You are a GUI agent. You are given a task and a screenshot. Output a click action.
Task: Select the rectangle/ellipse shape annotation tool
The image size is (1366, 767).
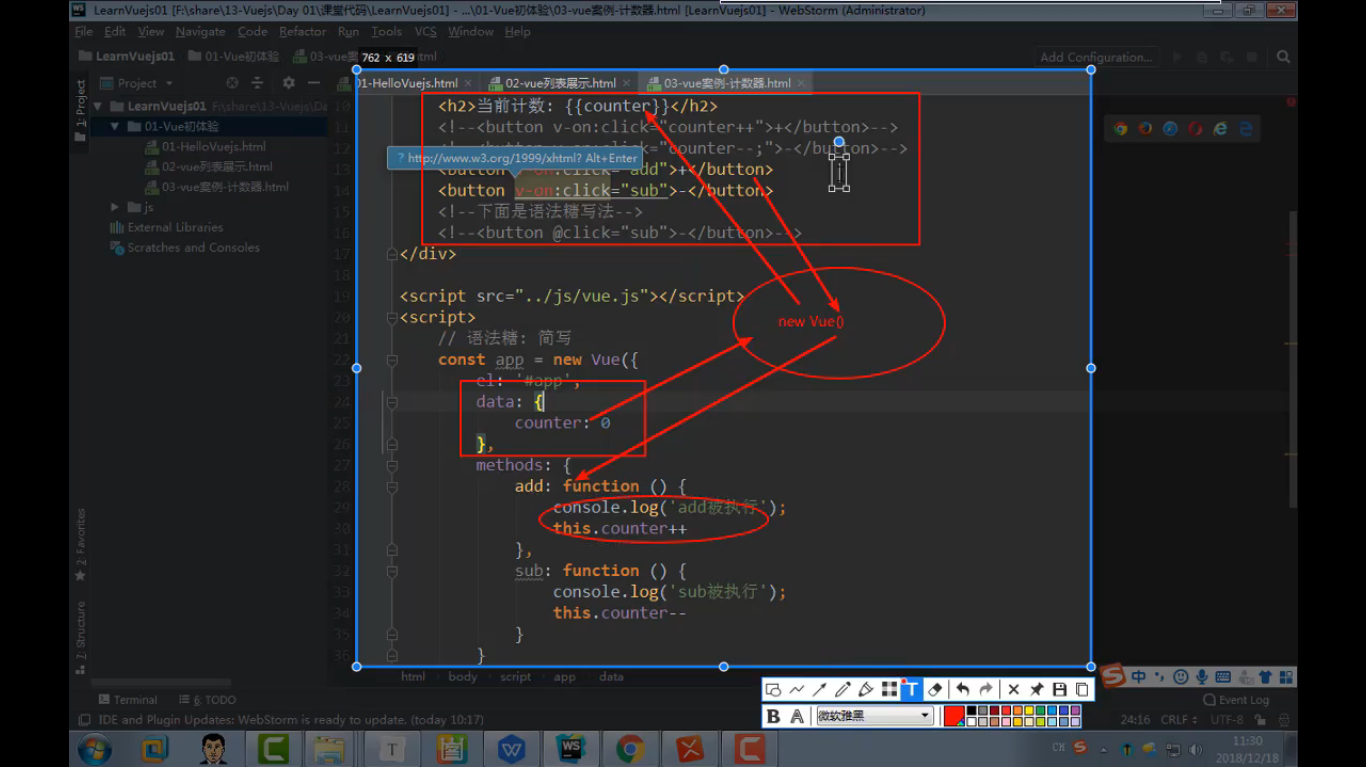point(773,690)
